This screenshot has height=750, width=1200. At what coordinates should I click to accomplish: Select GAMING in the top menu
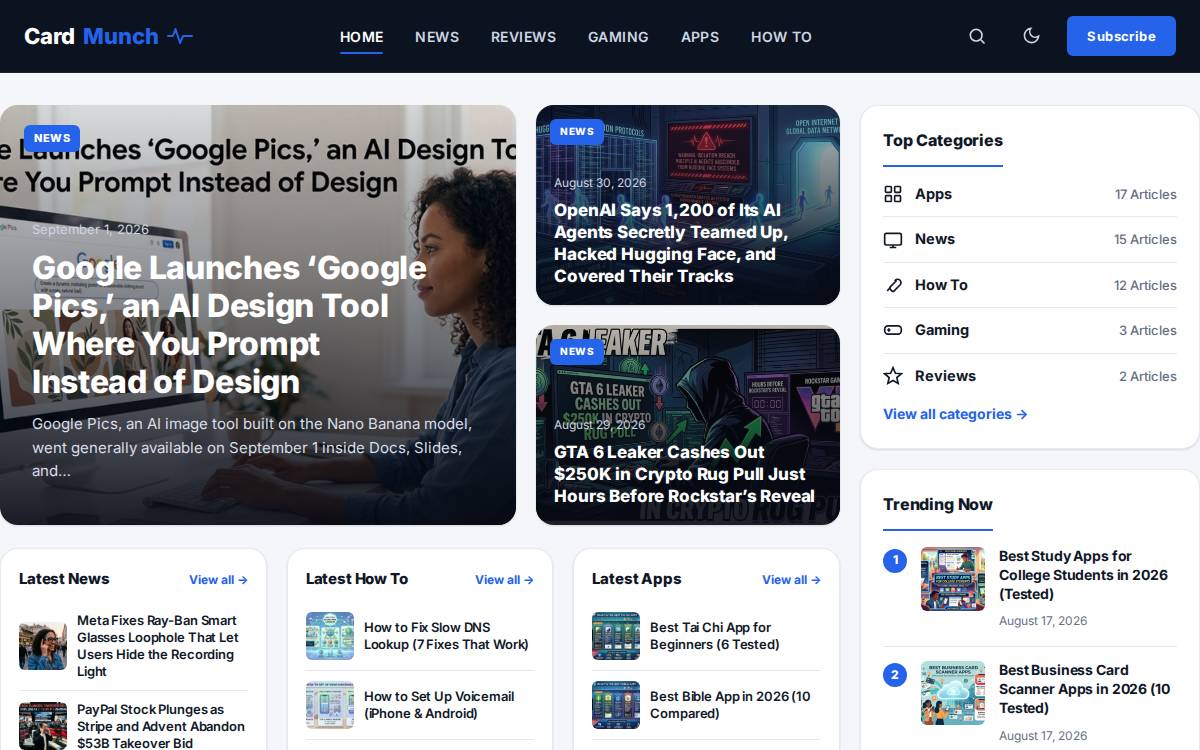618,37
